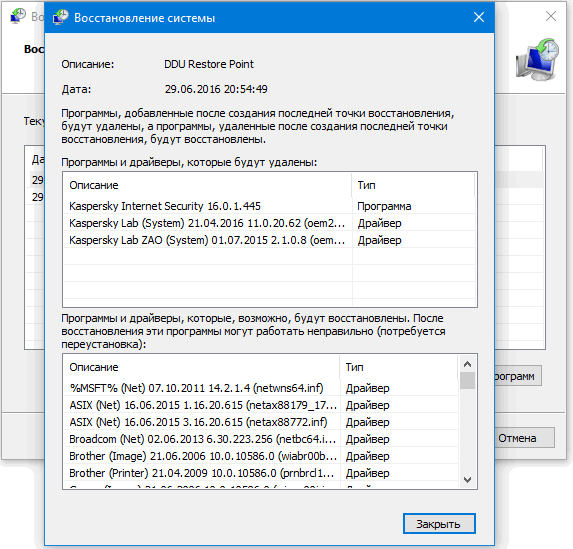Select Broadcom (Net) 02.06.2013 netbc64 row
The height and width of the screenshot is (549, 573).
click(x=261, y=439)
